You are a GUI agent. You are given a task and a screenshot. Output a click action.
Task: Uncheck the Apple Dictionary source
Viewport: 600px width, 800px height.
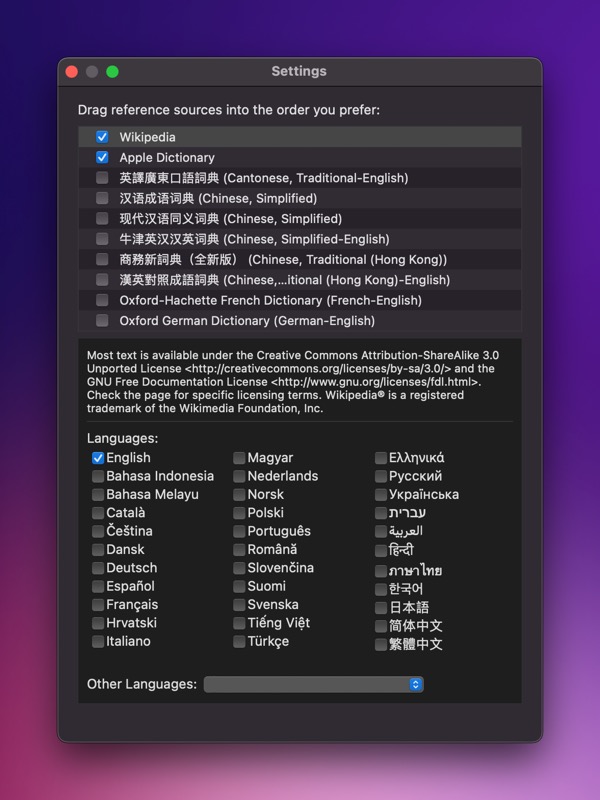point(102,157)
